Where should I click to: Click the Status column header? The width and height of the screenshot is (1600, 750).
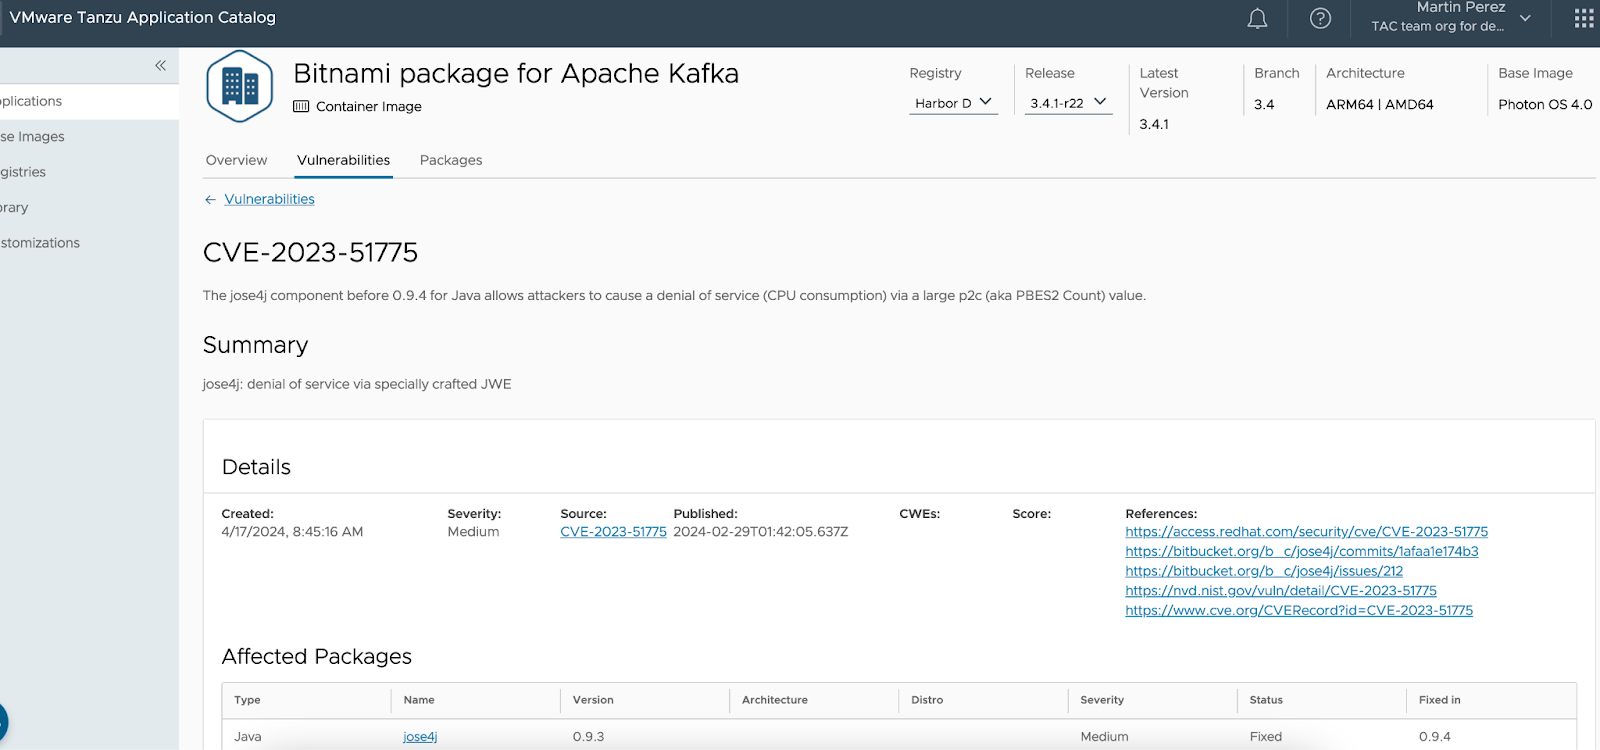(1266, 700)
